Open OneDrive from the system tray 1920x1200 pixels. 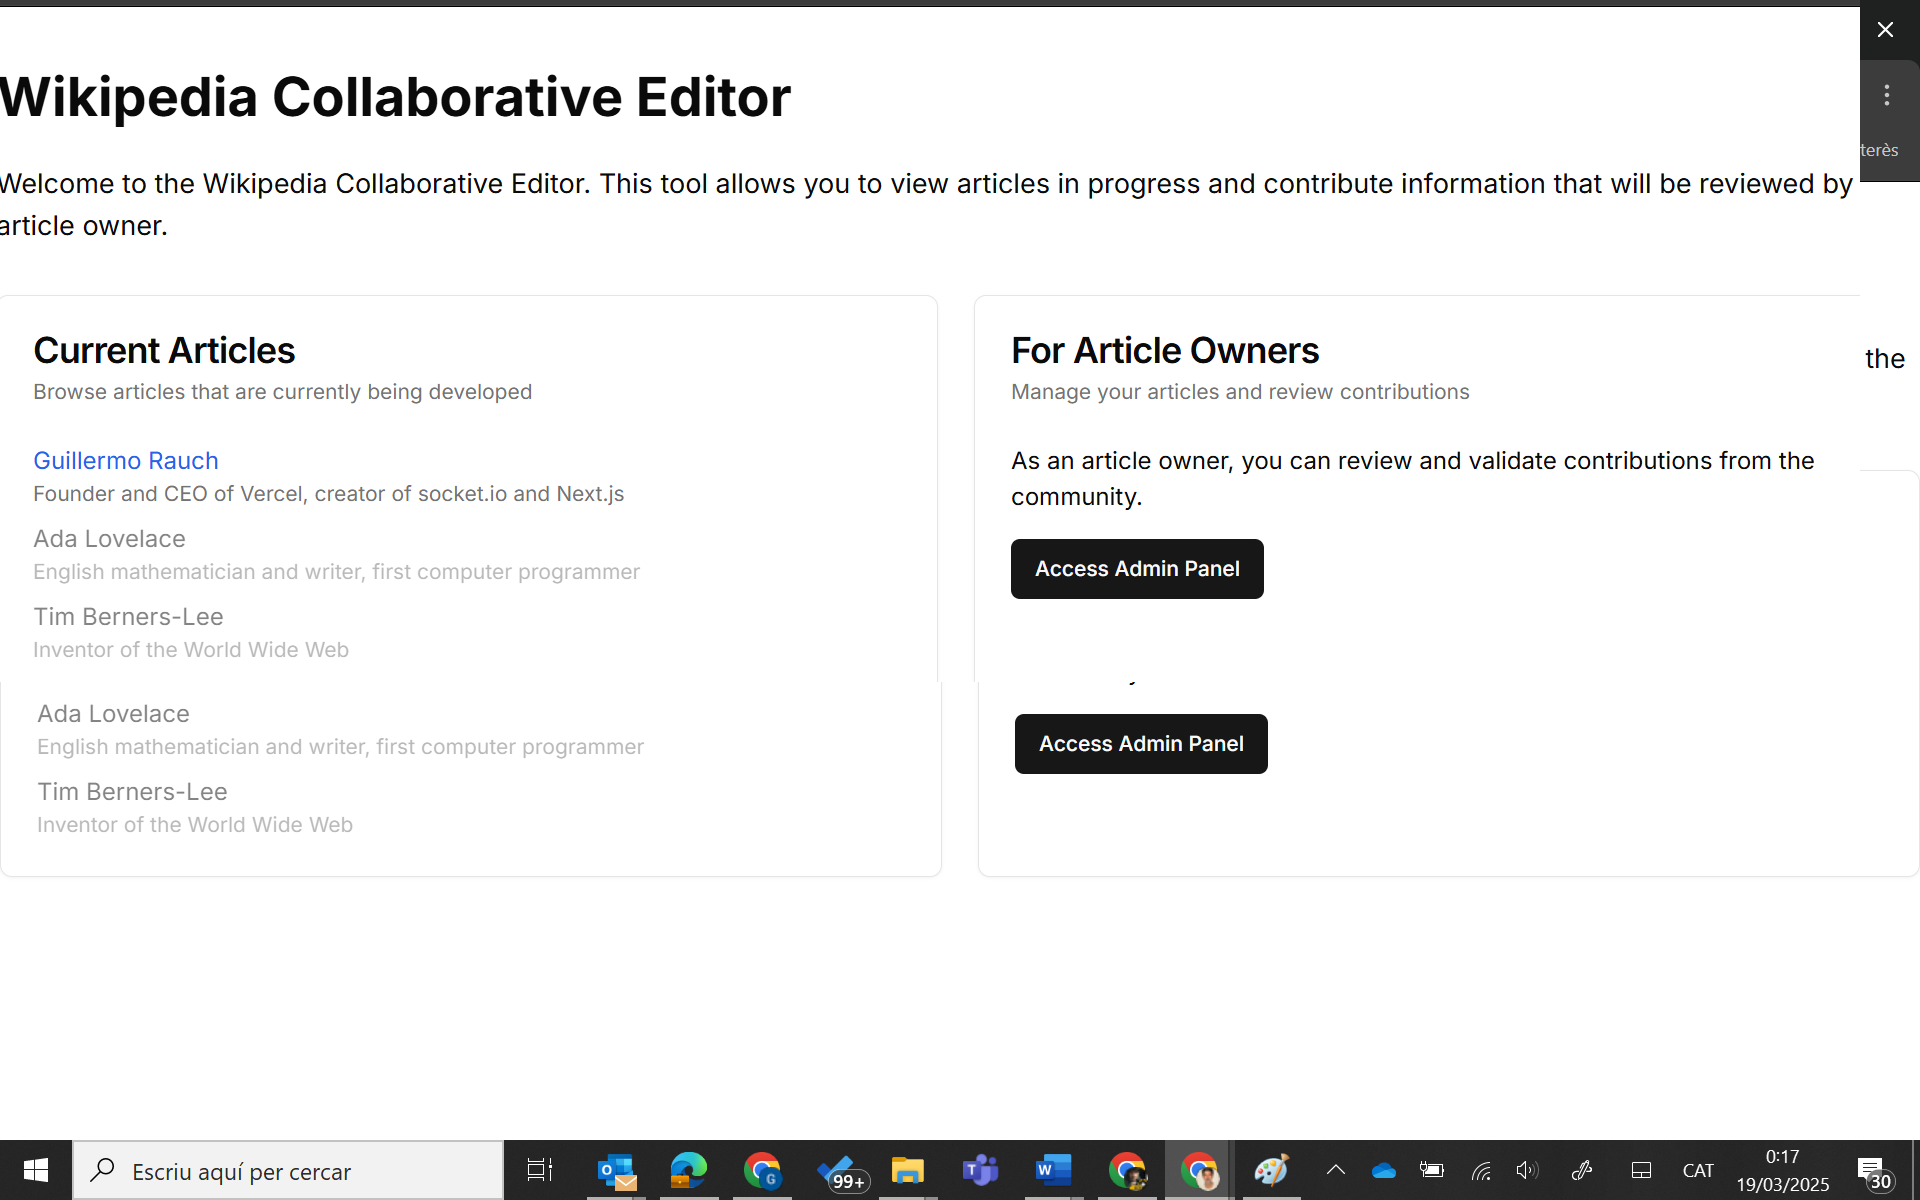click(x=1384, y=1170)
